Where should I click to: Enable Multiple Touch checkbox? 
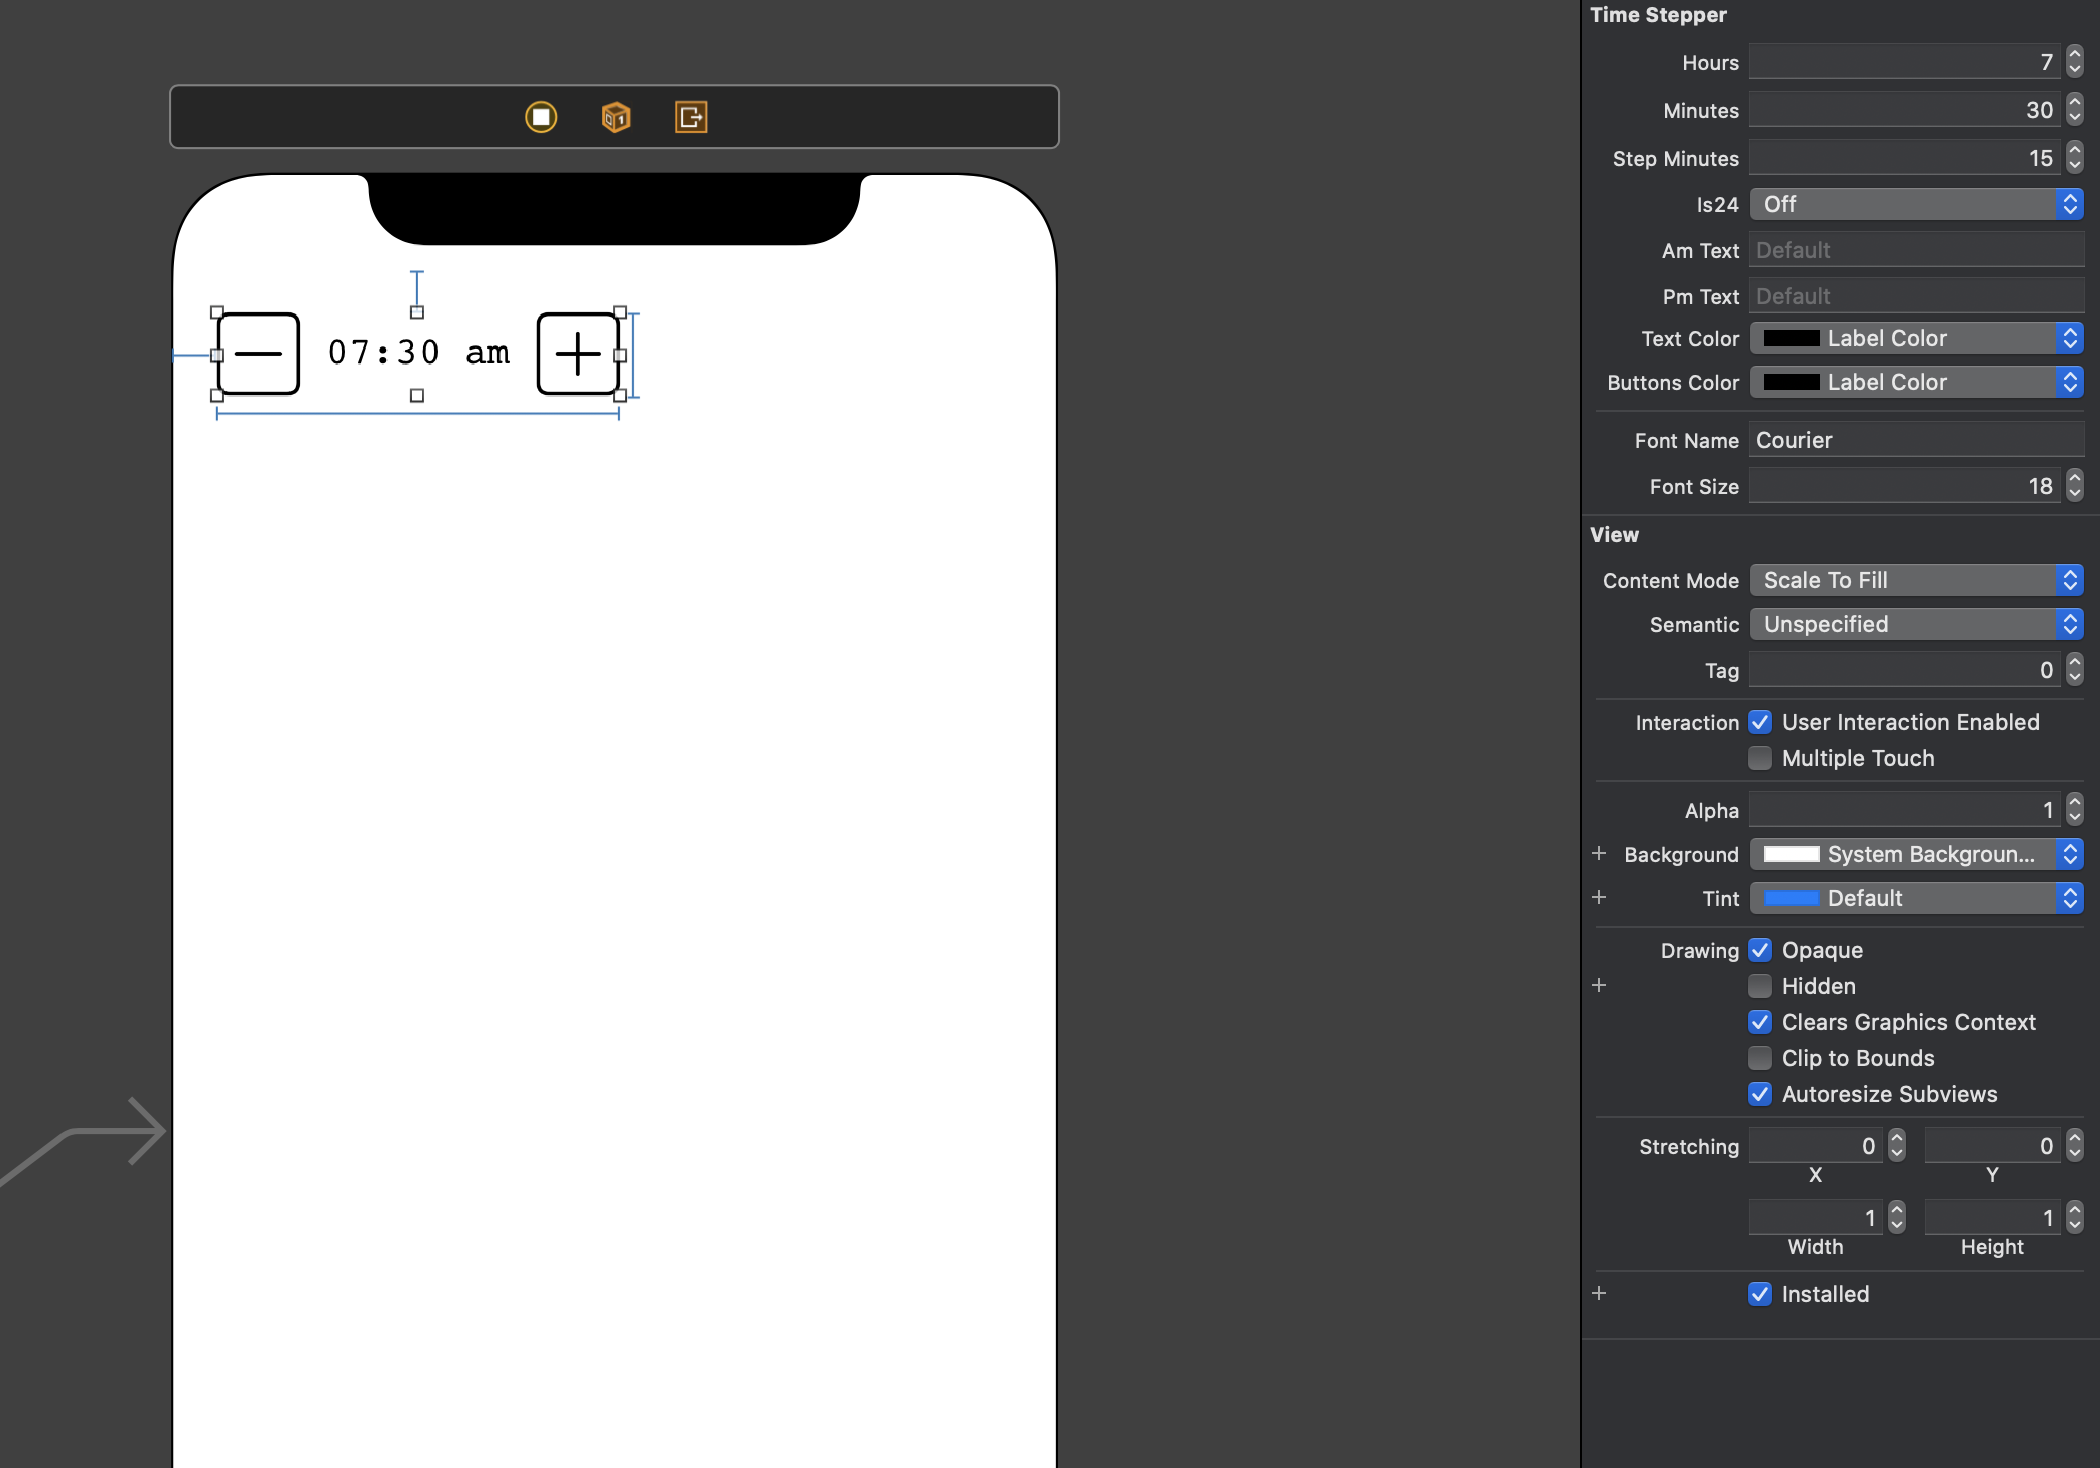pyautogui.click(x=1760, y=758)
